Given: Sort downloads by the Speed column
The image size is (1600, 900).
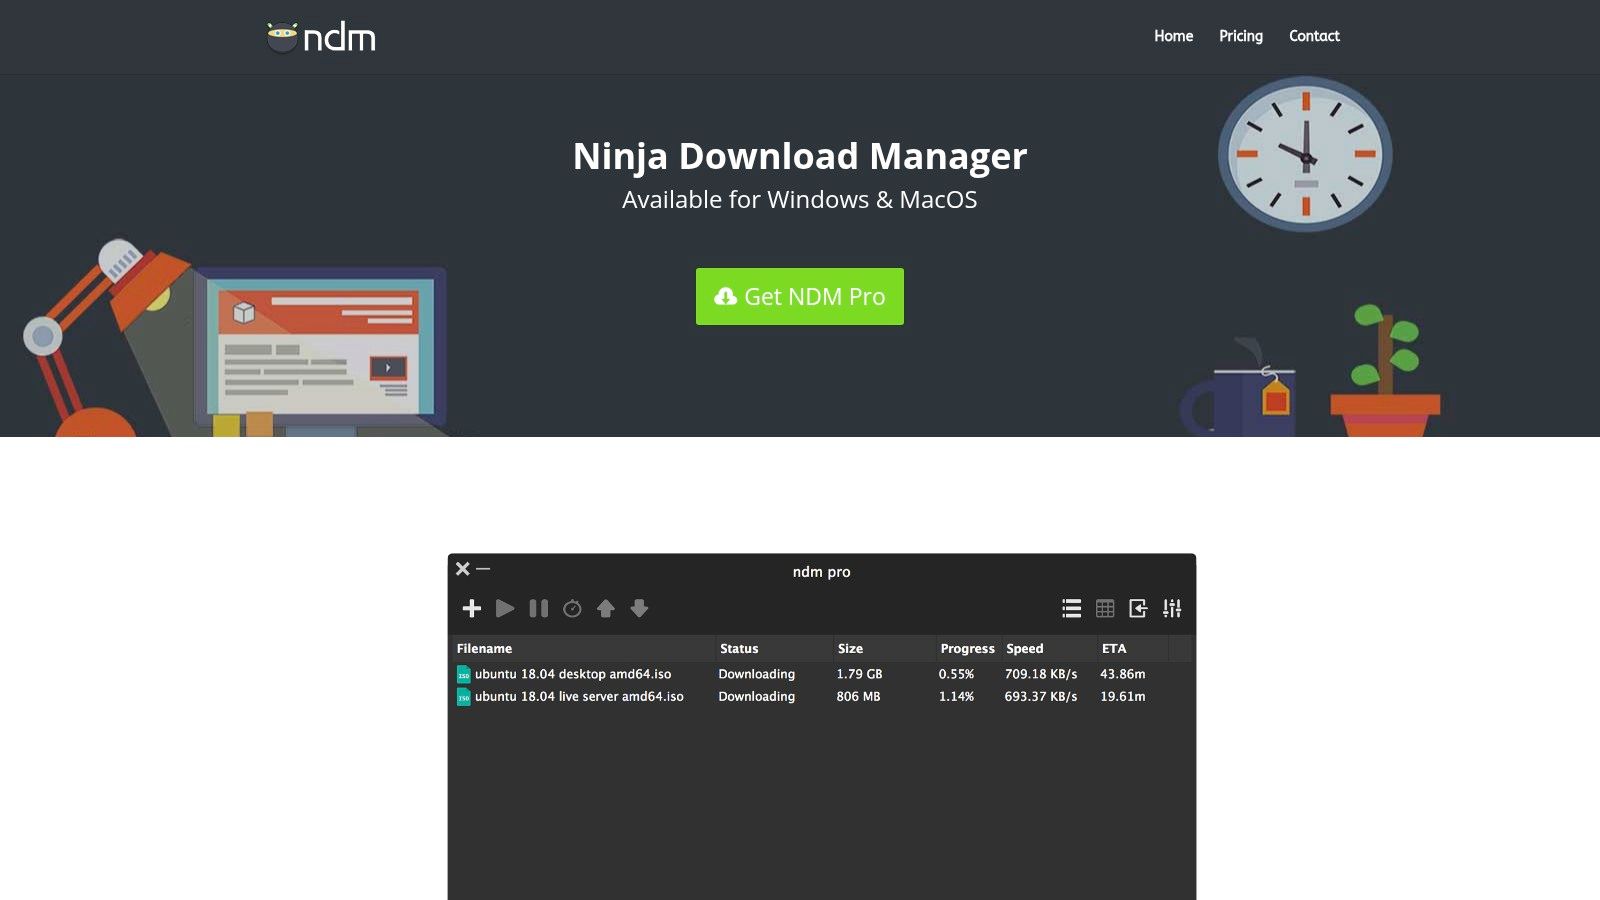Looking at the screenshot, I should point(1024,648).
